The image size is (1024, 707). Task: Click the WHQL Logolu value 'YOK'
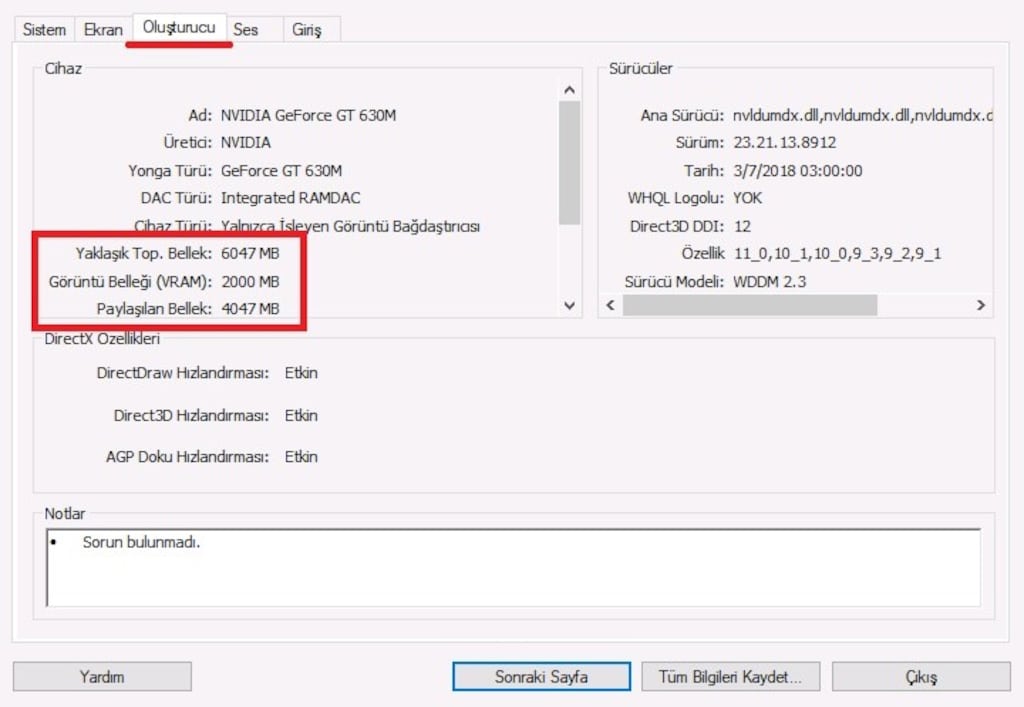pyautogui.click(x=747, y=198)
